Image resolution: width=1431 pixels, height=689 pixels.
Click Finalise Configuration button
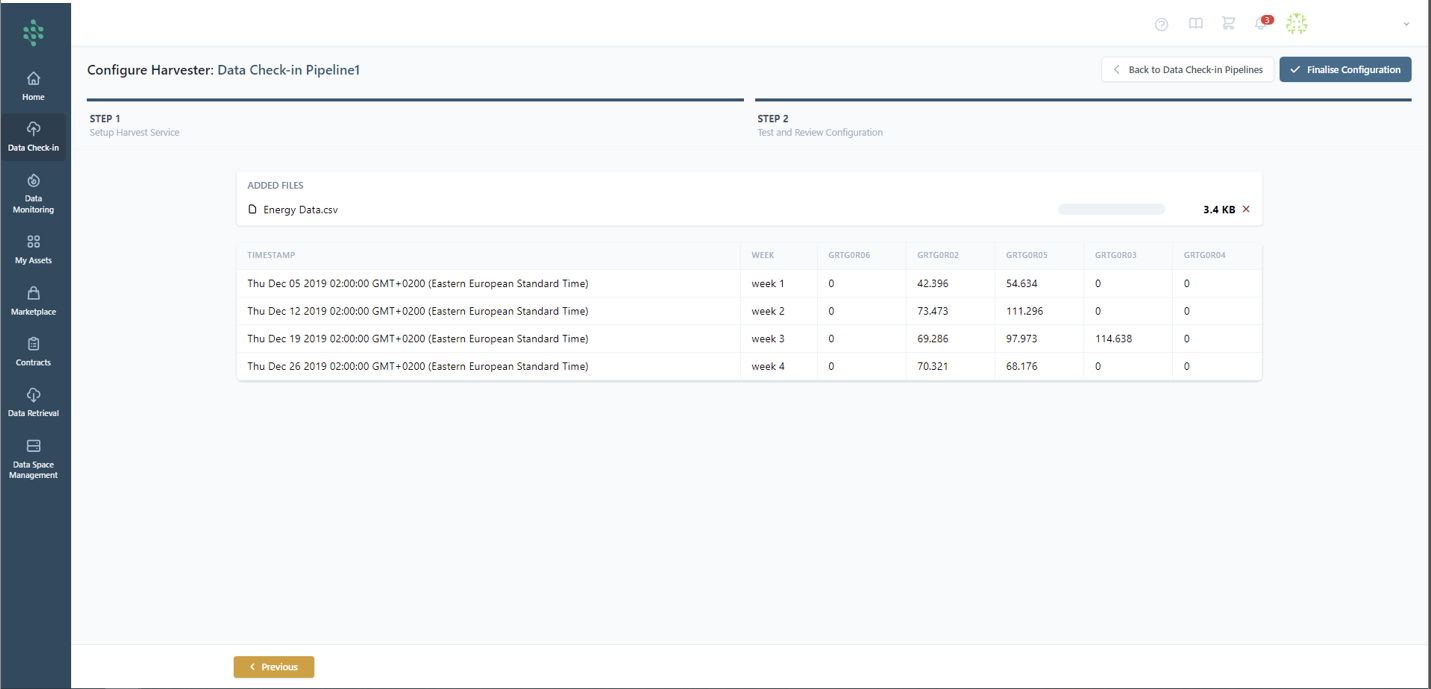tap(1345, 70)
